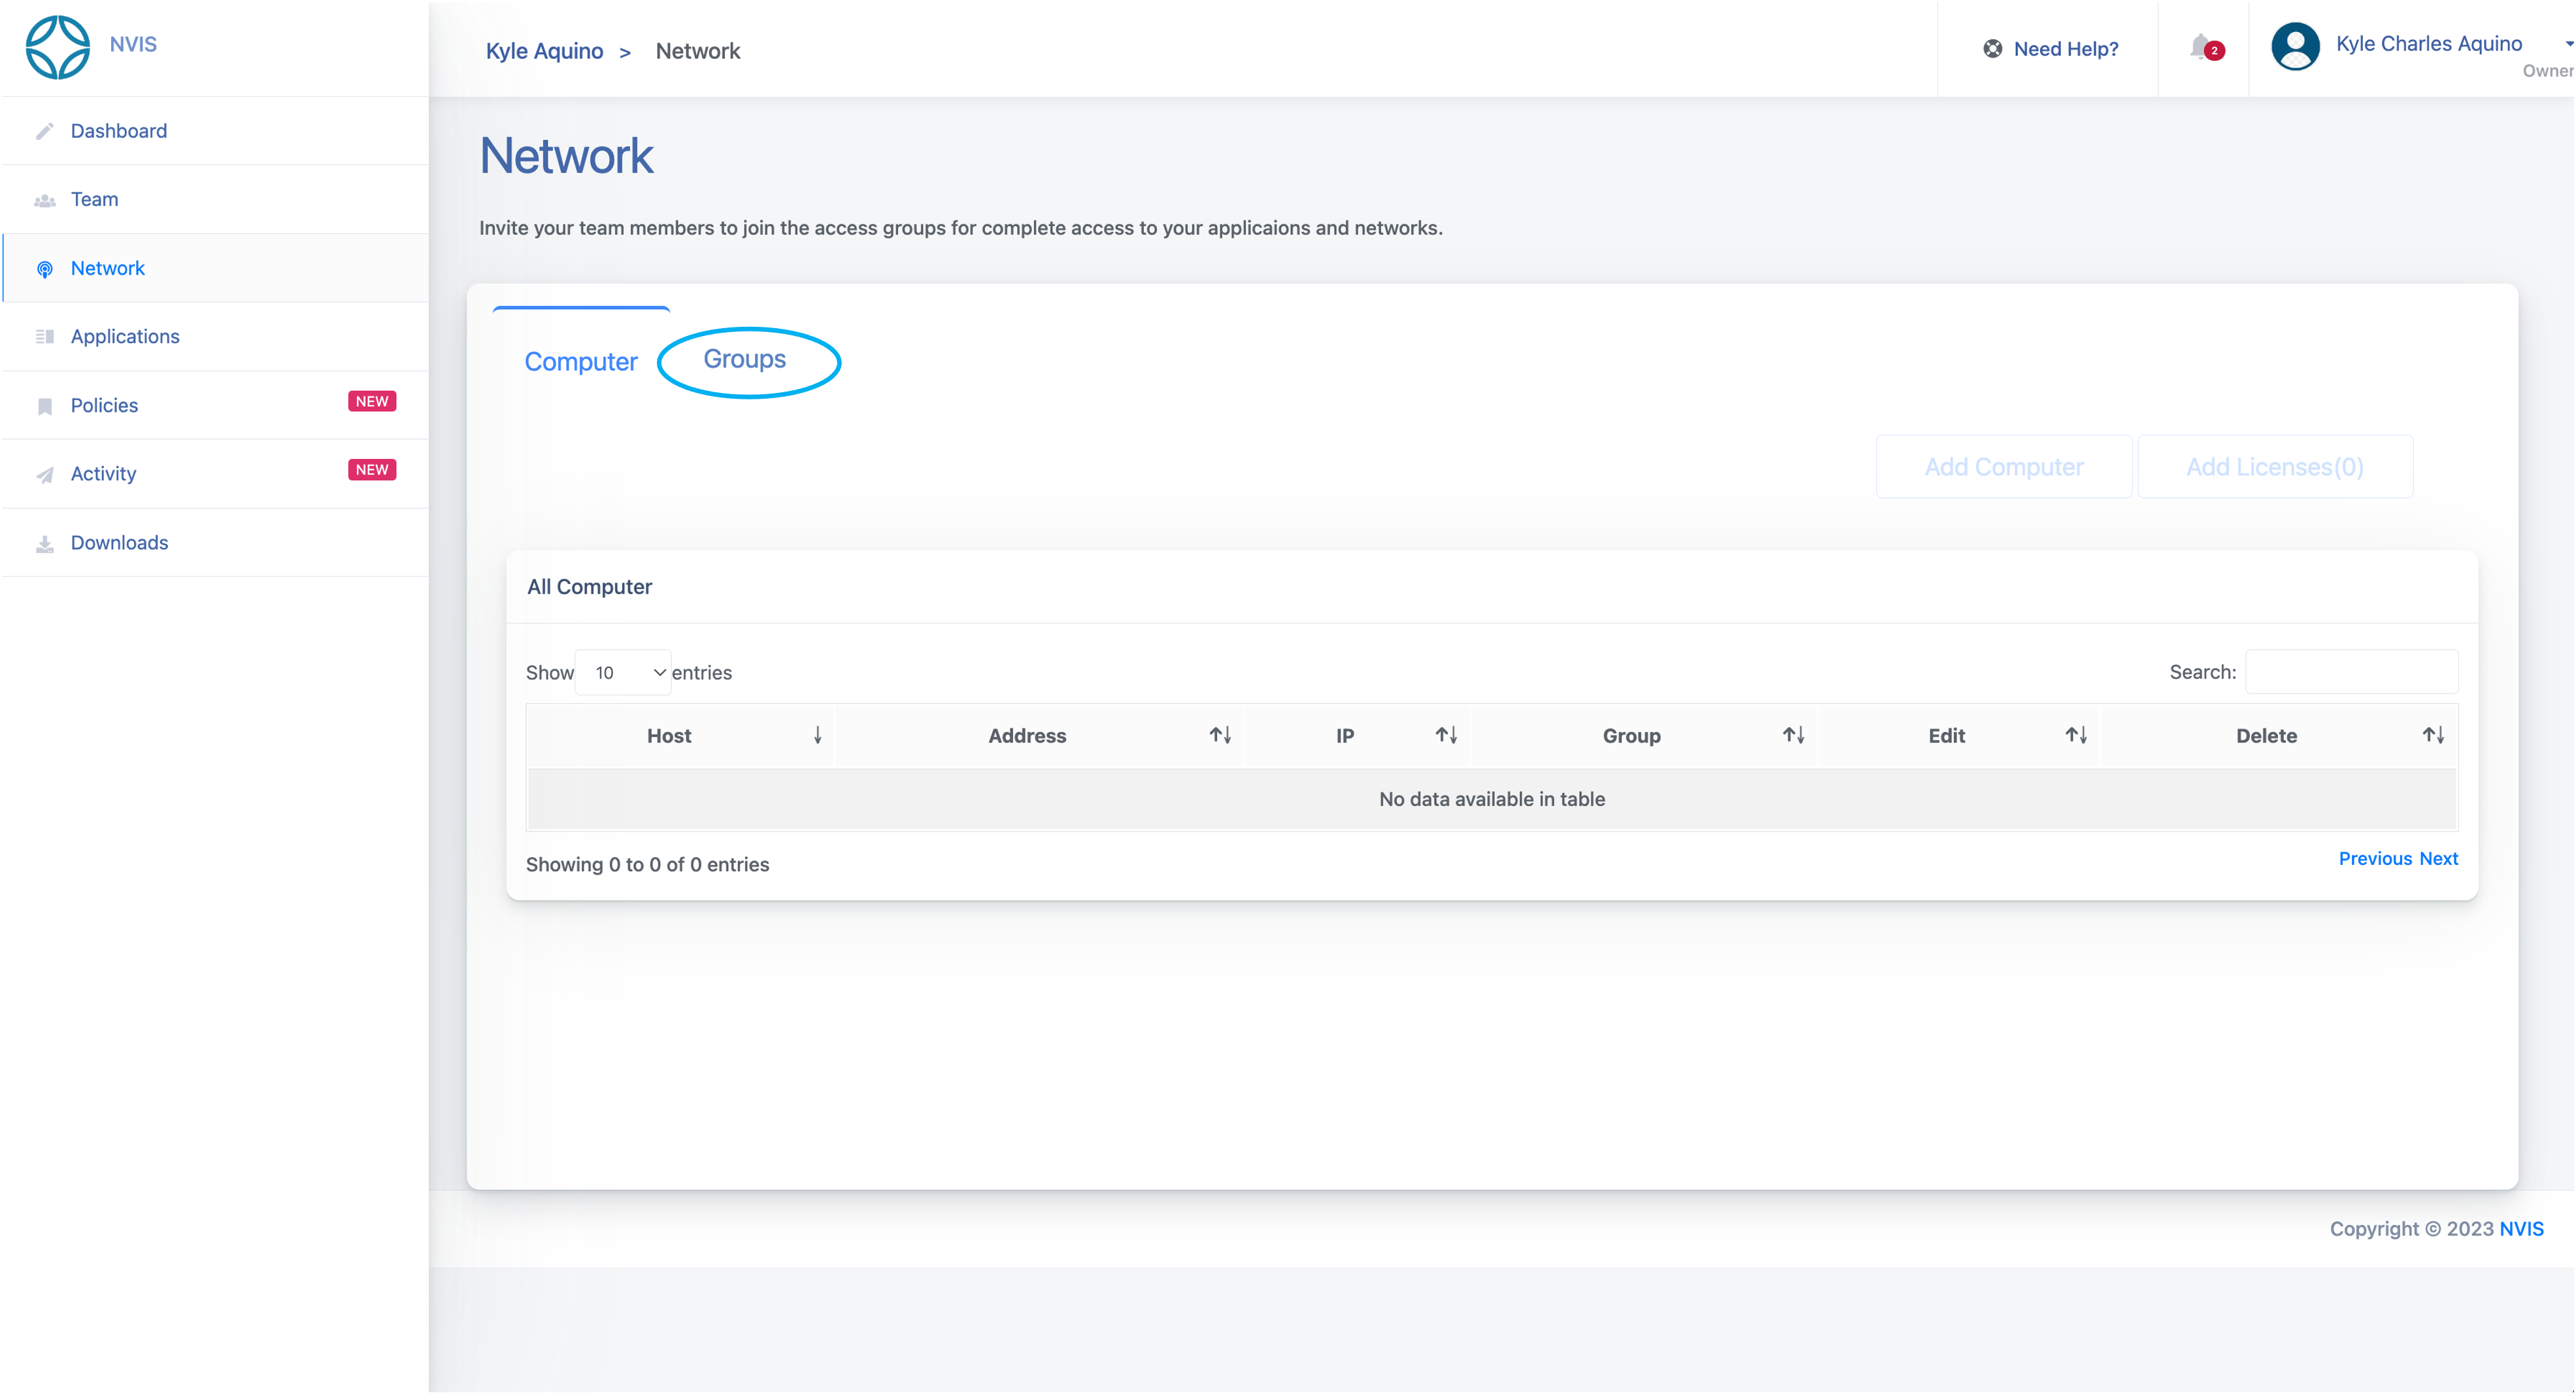Click the Need Help lifebuoy icon
The width and height of the screenshot is (2576, 1393).
pos(1992,49)
